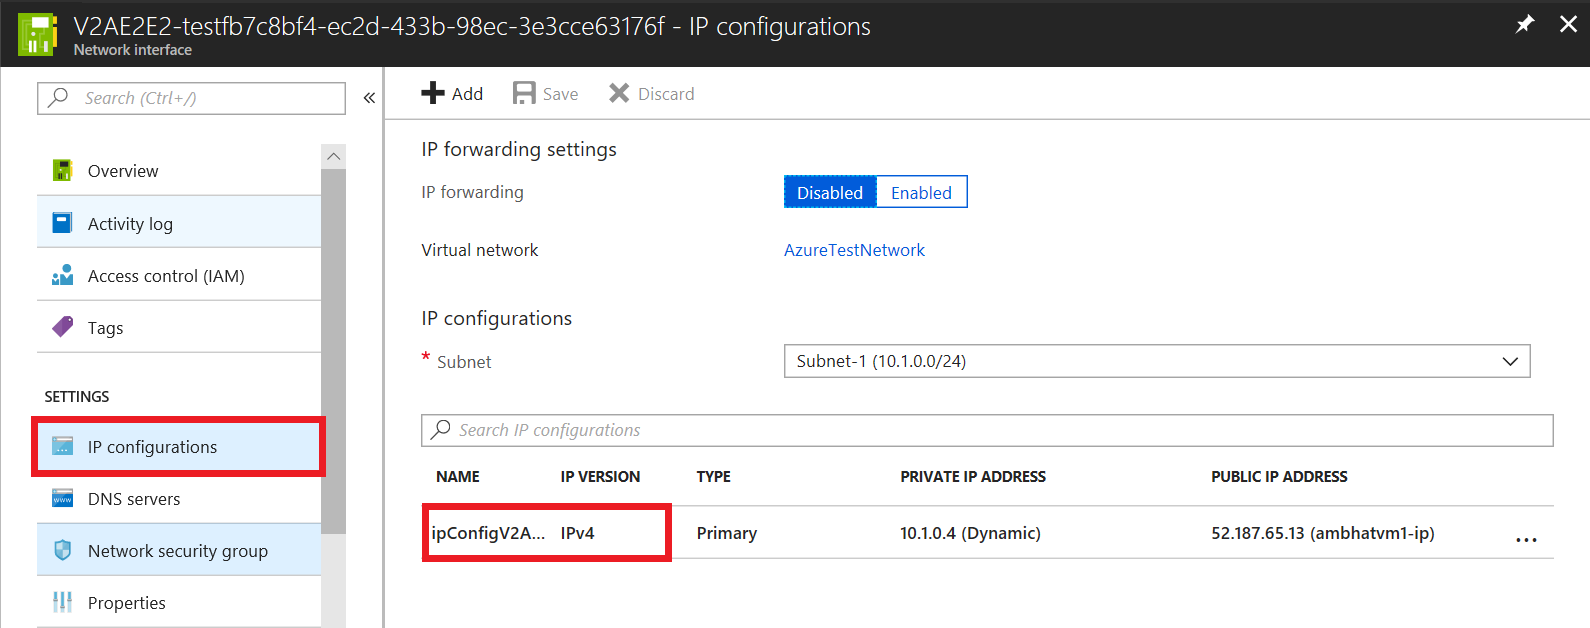Click the Tags purple tag icon
This screenshot has height=628, width=1590.
tap(62, 327)
